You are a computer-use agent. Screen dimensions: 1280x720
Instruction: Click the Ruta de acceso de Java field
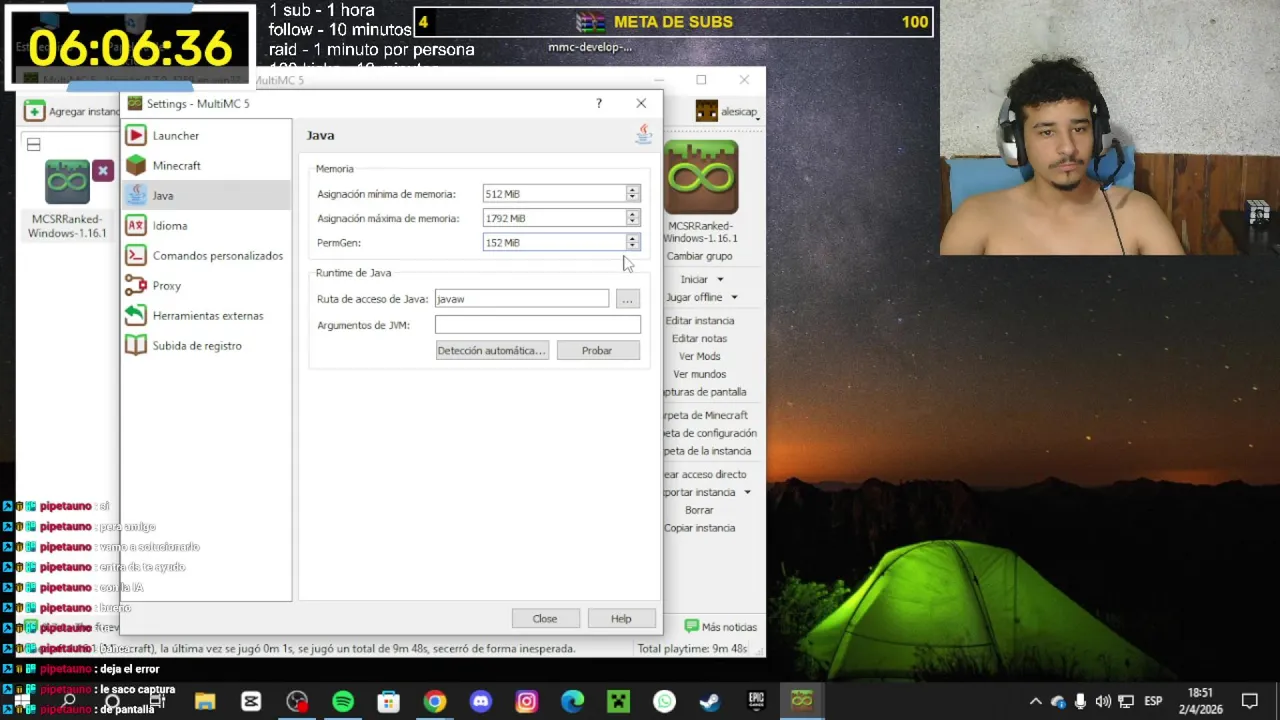click(521, 299)
